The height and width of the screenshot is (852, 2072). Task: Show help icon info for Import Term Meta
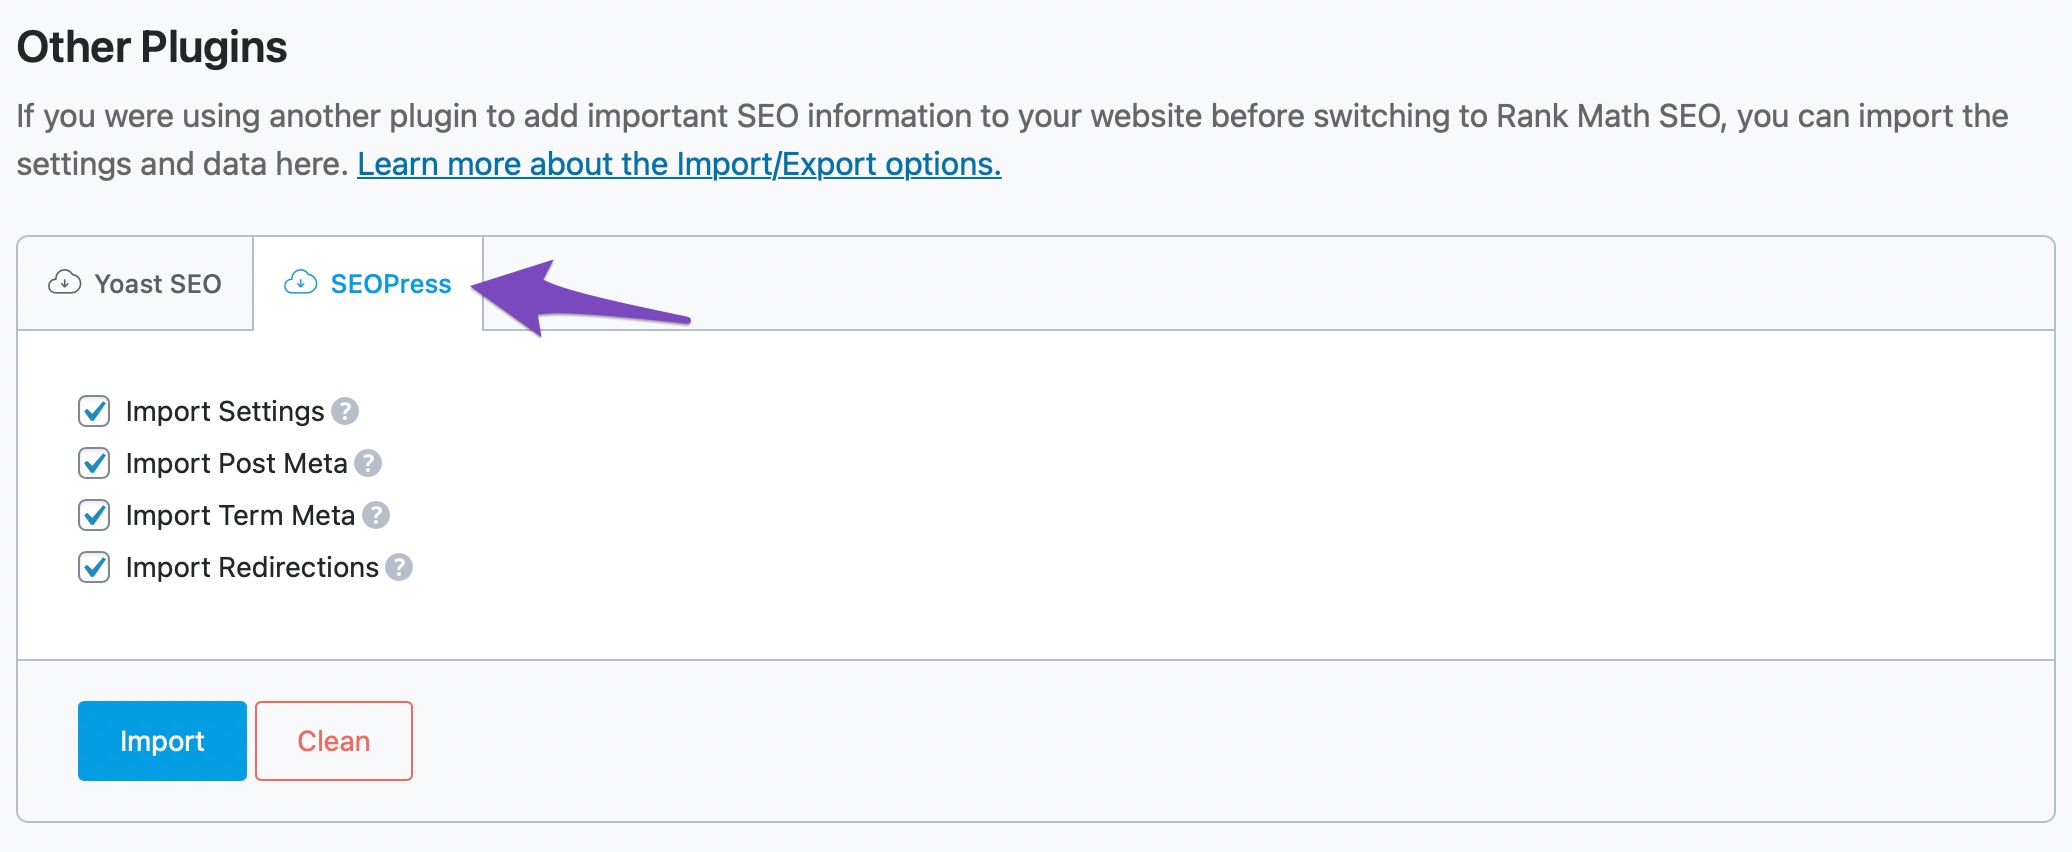pyautogui.click(x=376, y=515)
